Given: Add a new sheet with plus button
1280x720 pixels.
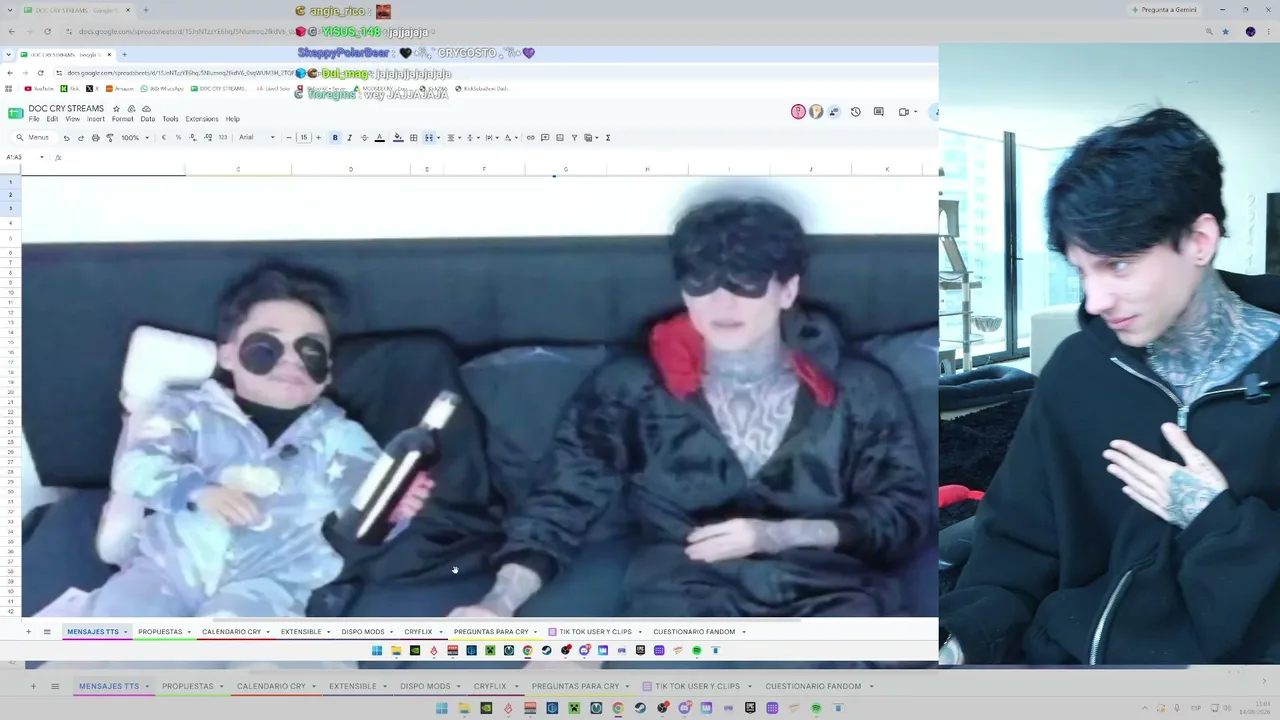Looking at the screenshot, I should coord(28,632).
